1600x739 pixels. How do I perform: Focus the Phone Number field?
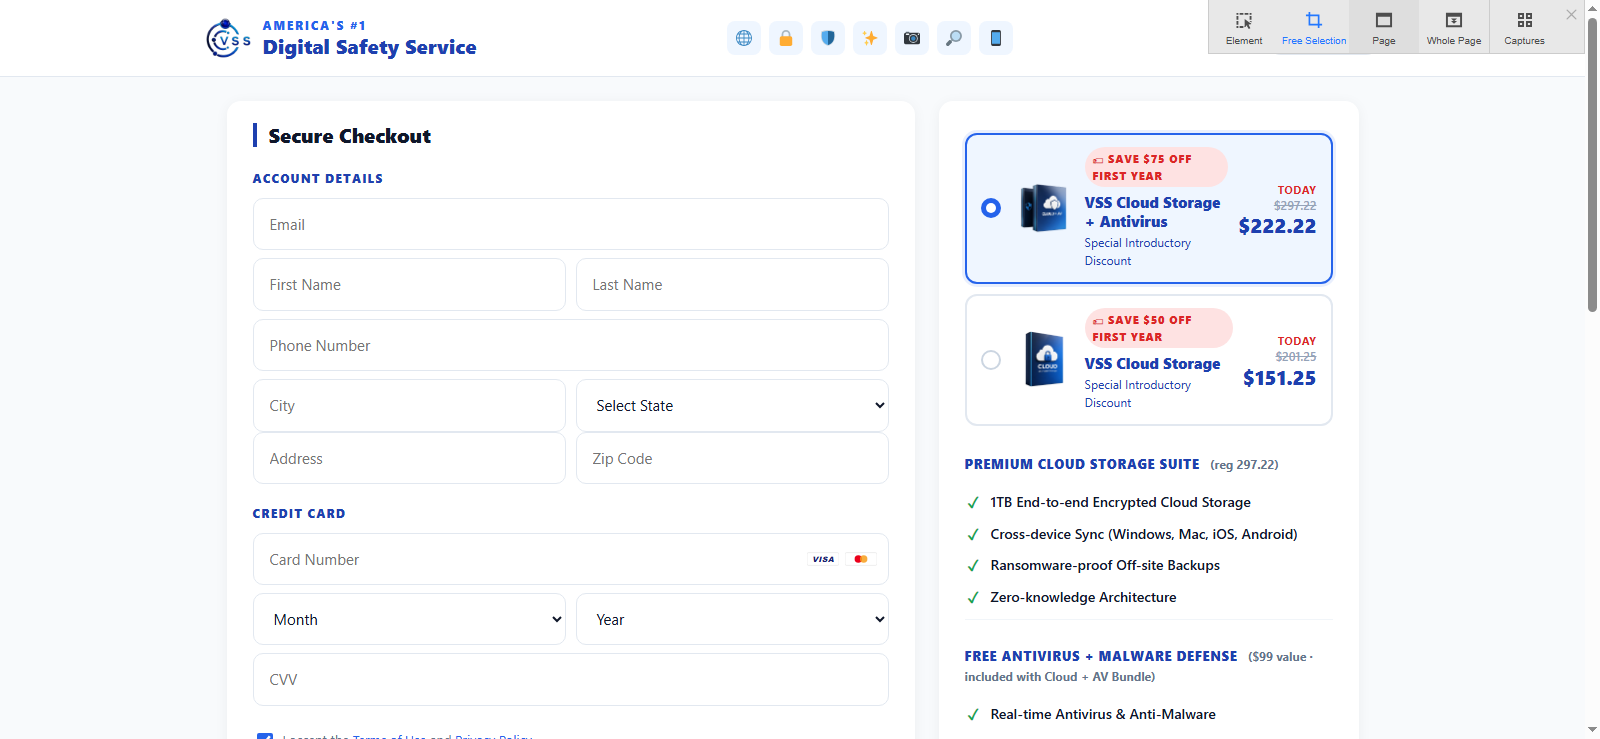coord(571,345)
